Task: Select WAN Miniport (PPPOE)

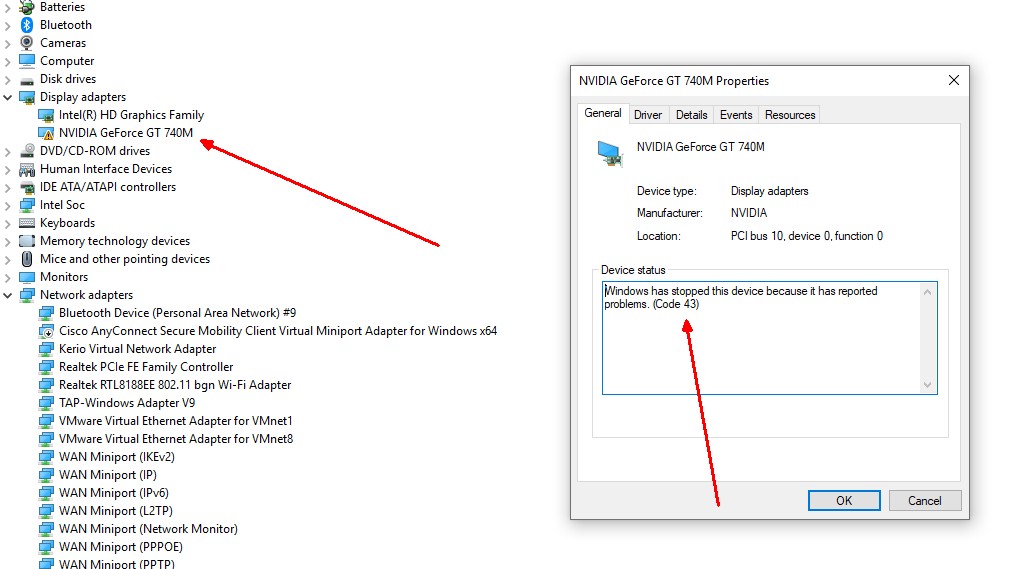Action: [x=121, y=547]
